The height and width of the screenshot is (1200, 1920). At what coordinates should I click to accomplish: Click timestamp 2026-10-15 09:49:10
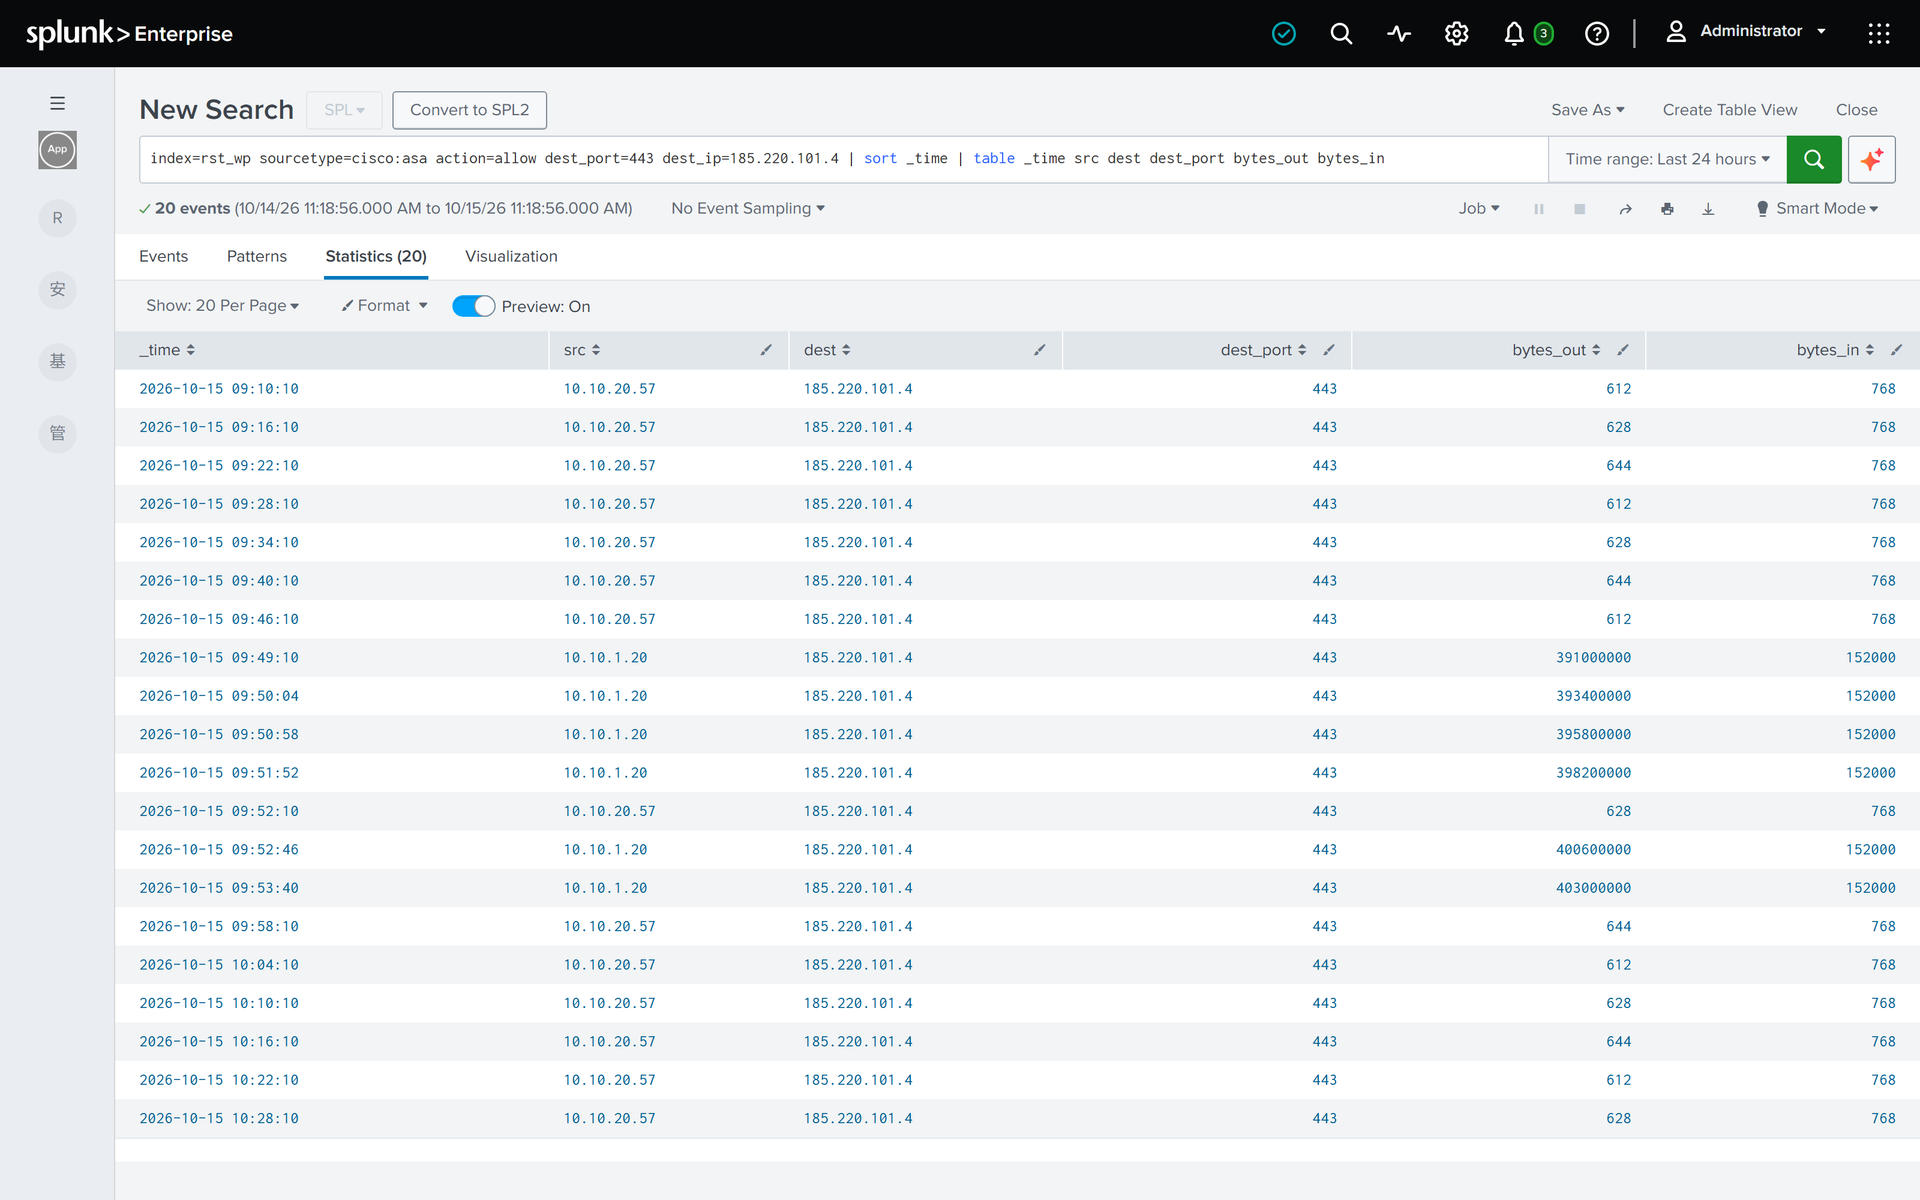(x=219, y=658)
